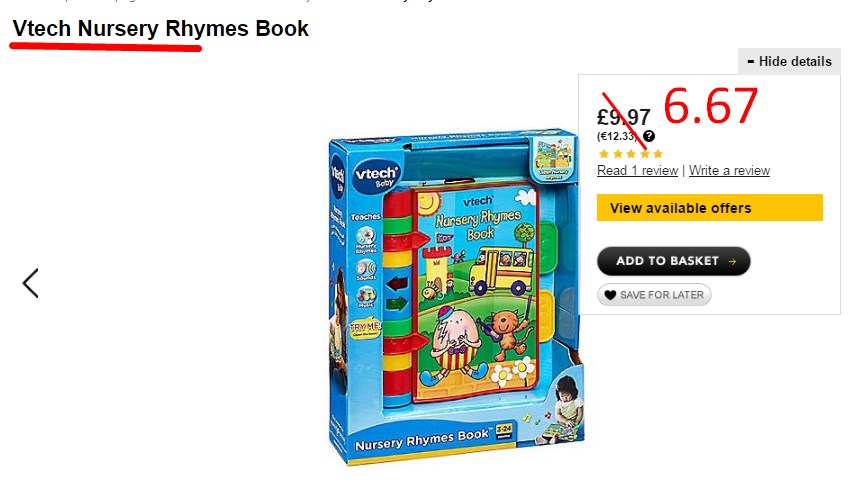This screenshot has width=863, height=497.
Task: Save the product for later
Action: (x=654, y=294)
